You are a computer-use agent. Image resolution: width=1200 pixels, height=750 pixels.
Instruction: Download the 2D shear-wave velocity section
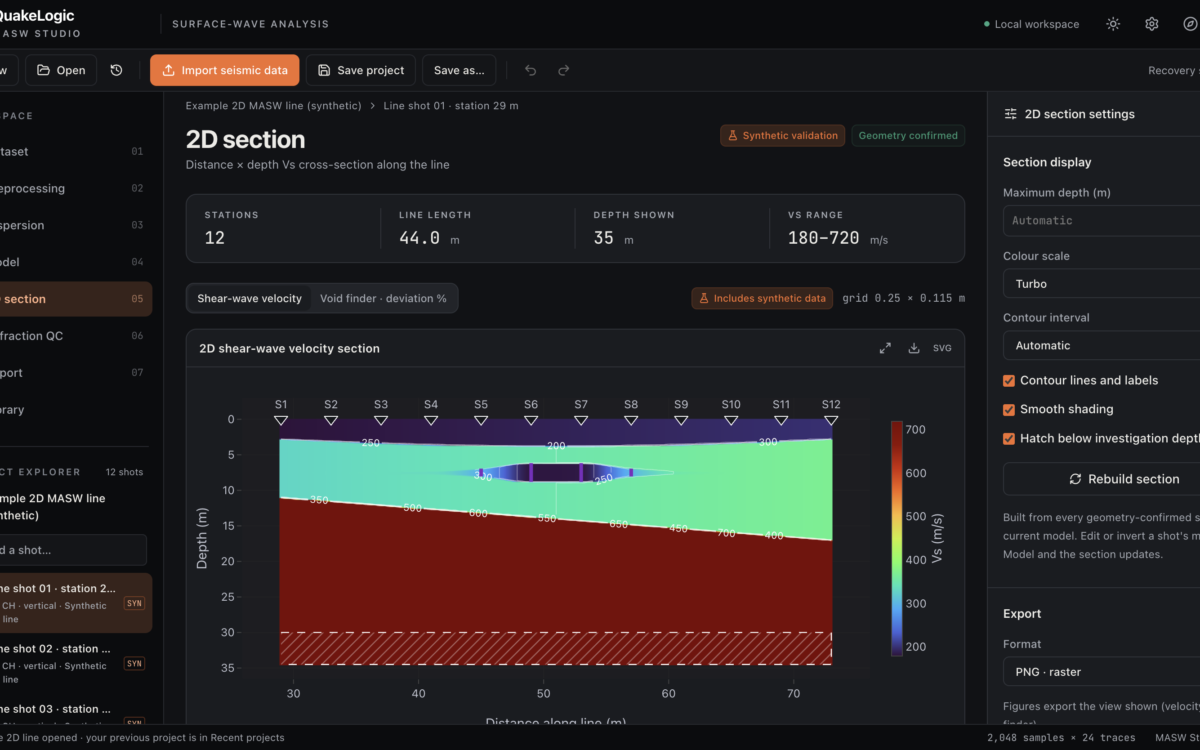pyautogui.click(x=914, y=348)
